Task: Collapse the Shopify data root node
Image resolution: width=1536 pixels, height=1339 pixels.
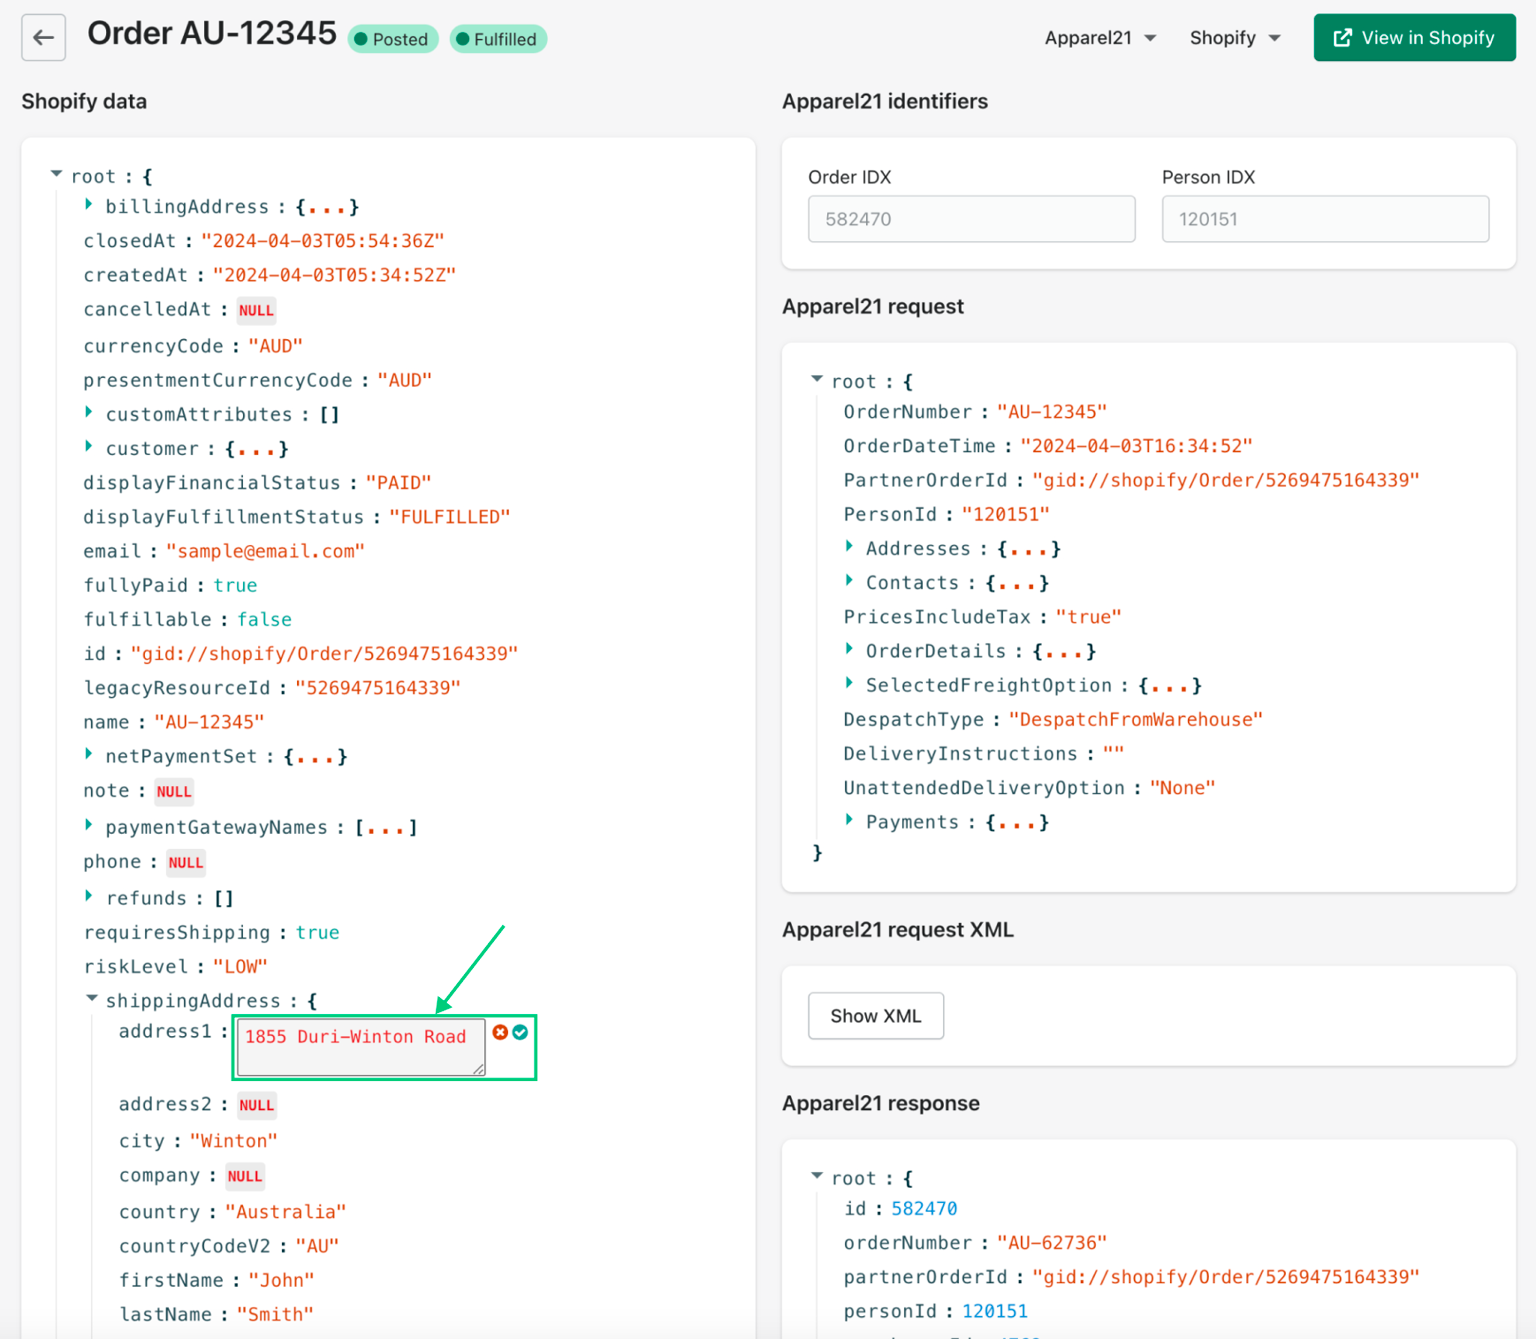Action: click(56, 175)
